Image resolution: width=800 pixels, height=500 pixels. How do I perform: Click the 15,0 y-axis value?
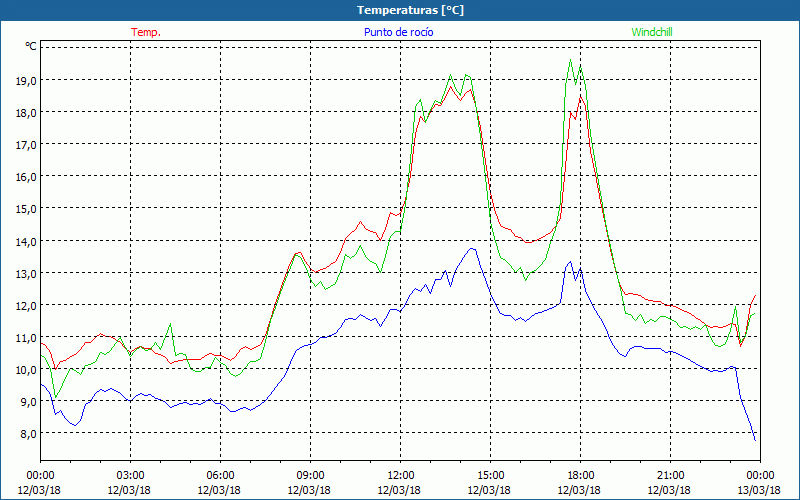pyautogui.click(x=26, y=209)
